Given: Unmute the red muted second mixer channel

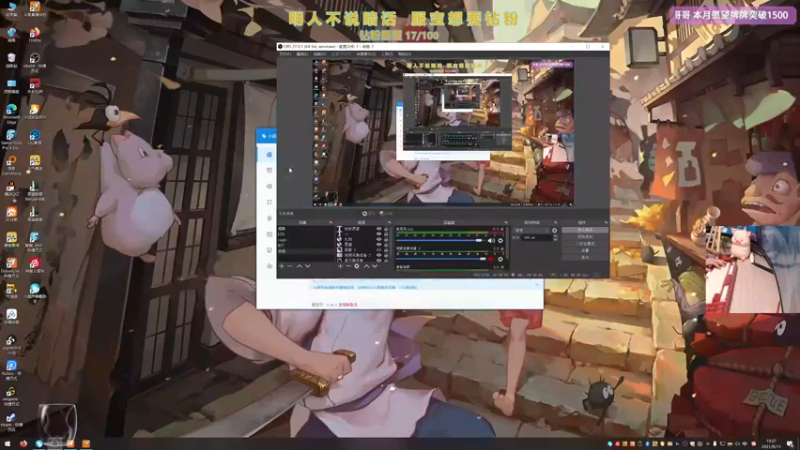Looking at the screenshot, I should click(491, 259).
